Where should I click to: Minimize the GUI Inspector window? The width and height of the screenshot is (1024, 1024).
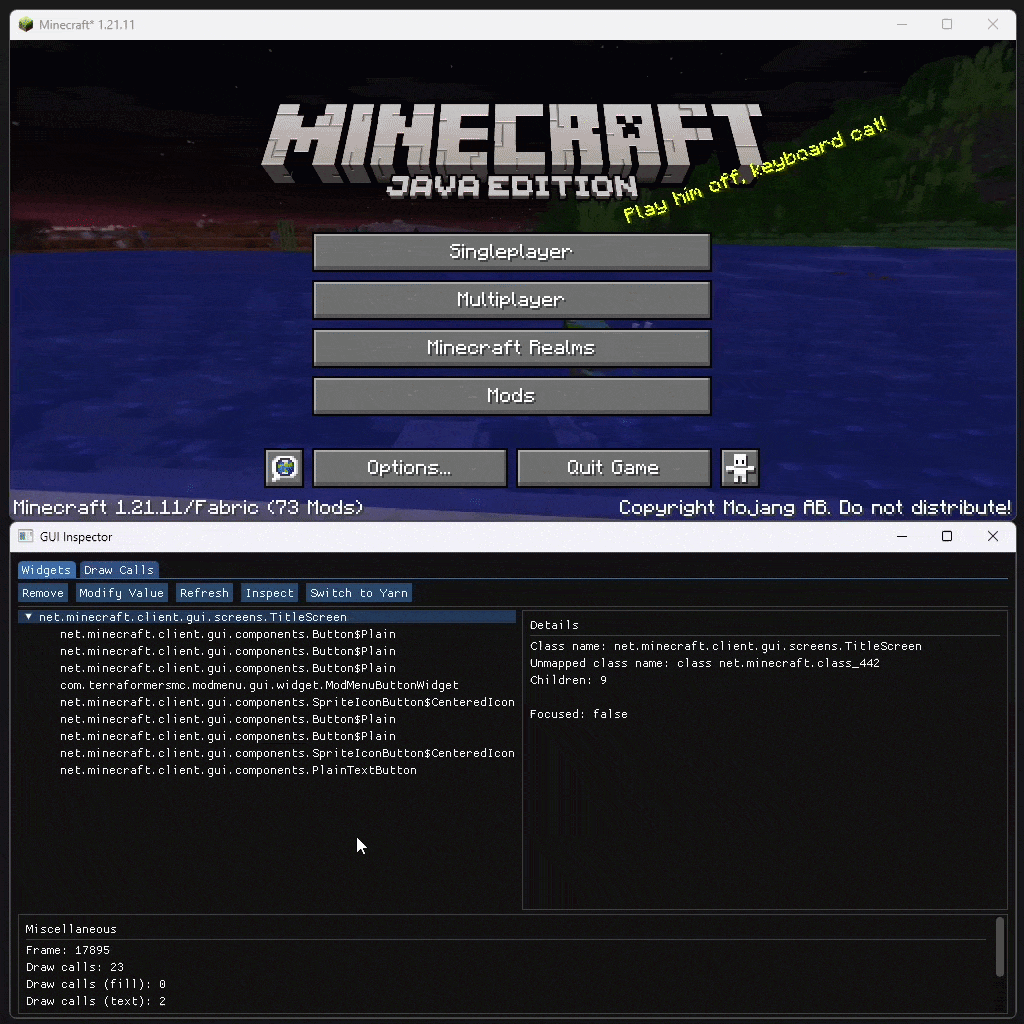(x=902, y=536)
